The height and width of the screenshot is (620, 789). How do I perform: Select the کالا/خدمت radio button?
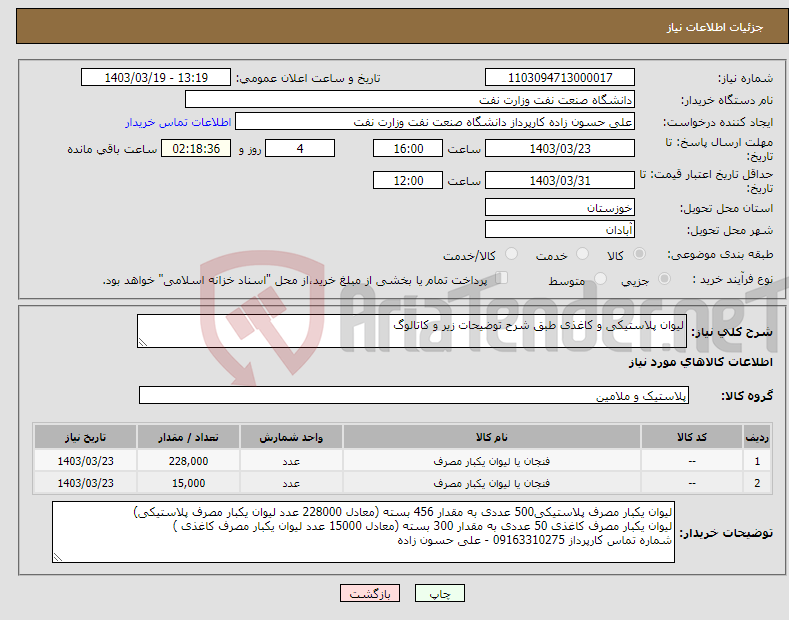point(511,254)
